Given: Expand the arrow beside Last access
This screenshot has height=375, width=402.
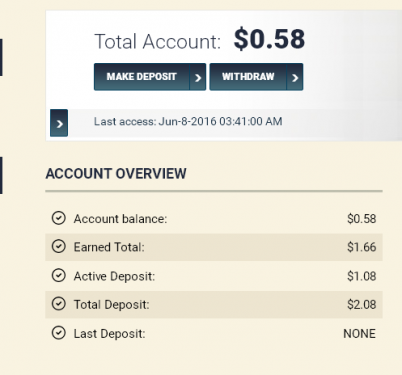Looking at the screenshot, I should click(x=59, y=123).
